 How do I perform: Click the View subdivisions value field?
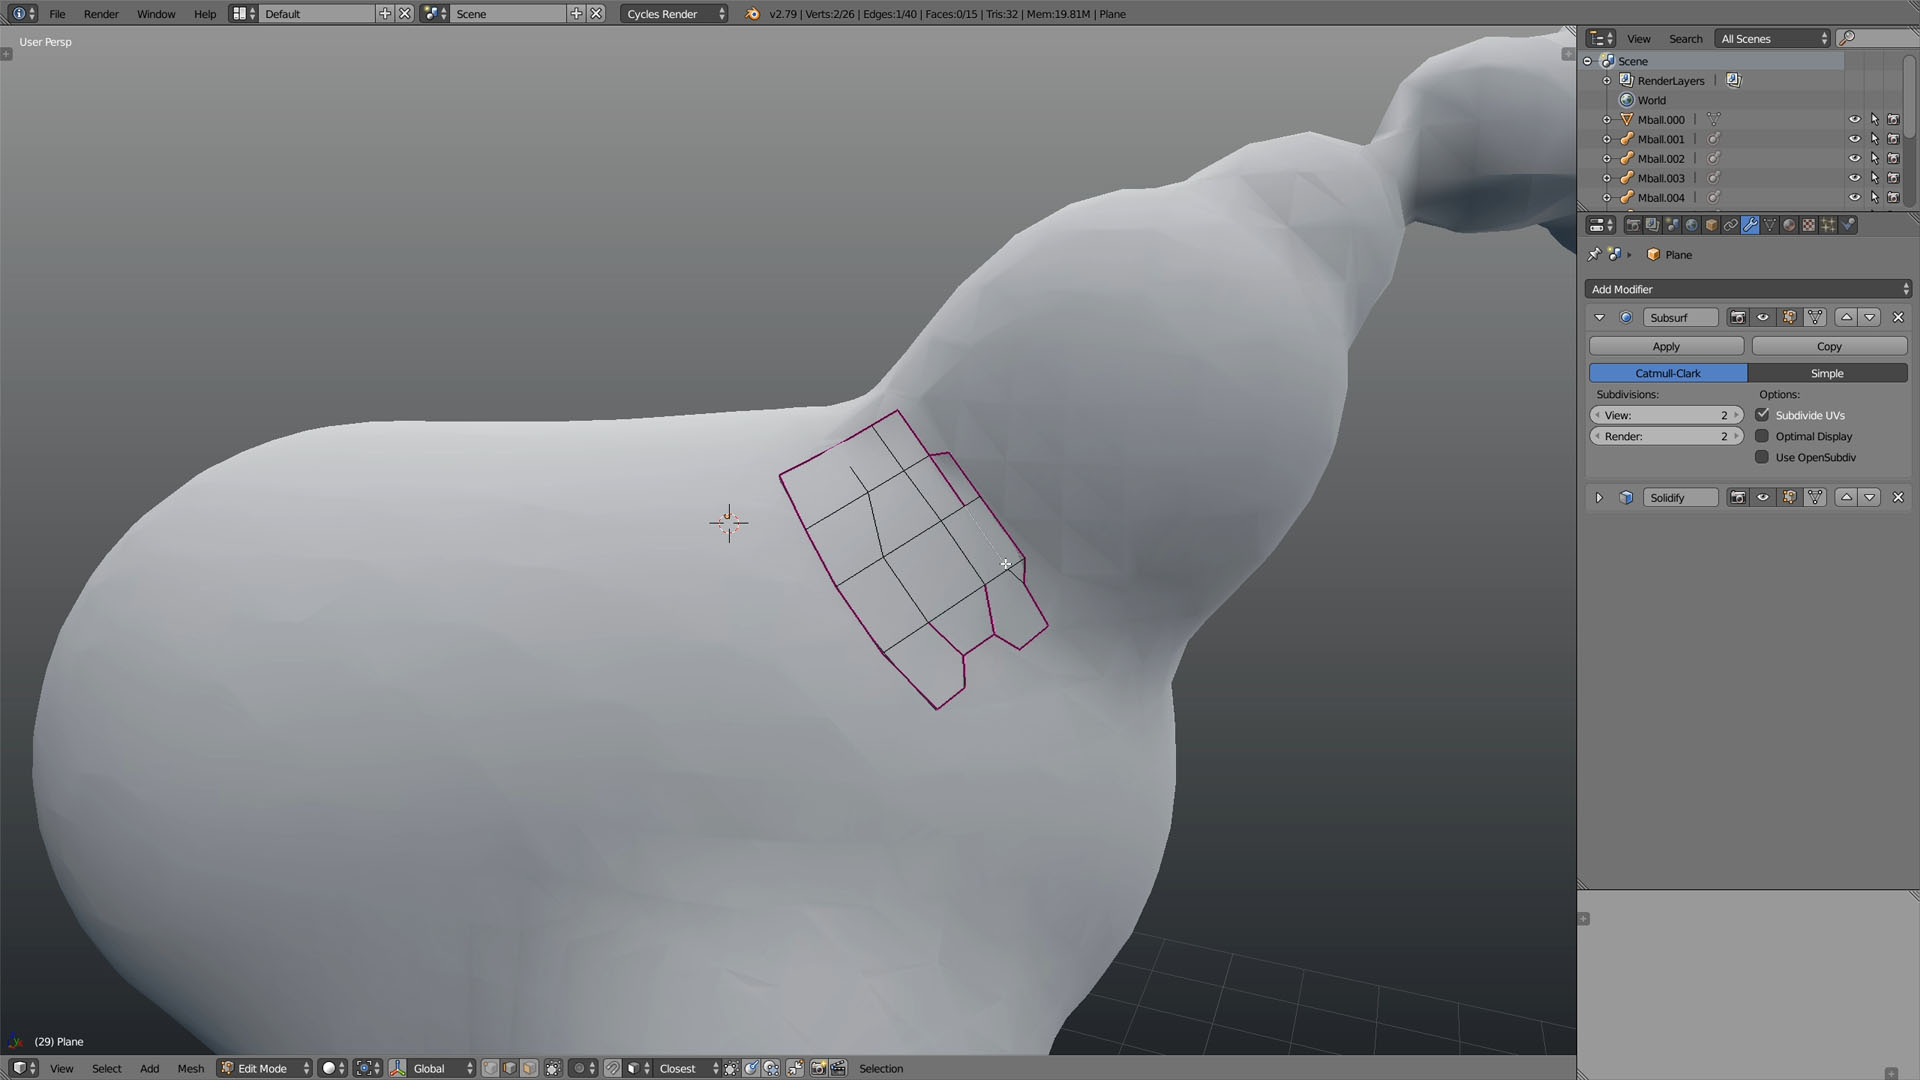[1666, 415]
